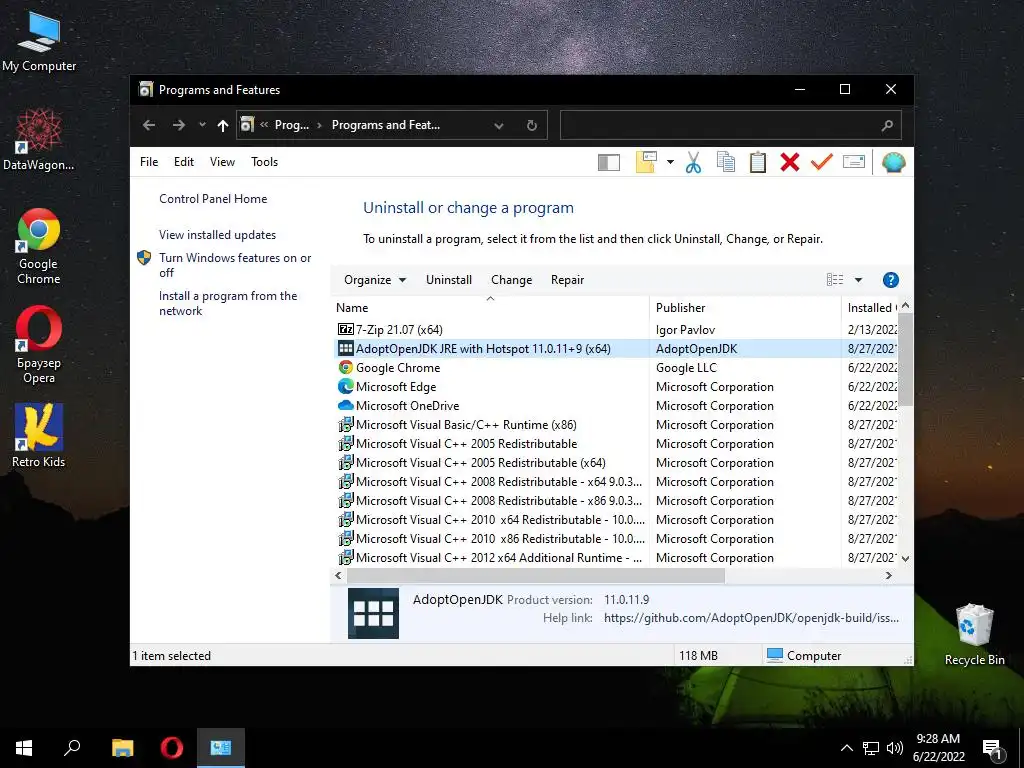The width and height of the screenshot is (1024, 768).
Task: Click the blue shell globe icon
Action: [x=893, y=162]
